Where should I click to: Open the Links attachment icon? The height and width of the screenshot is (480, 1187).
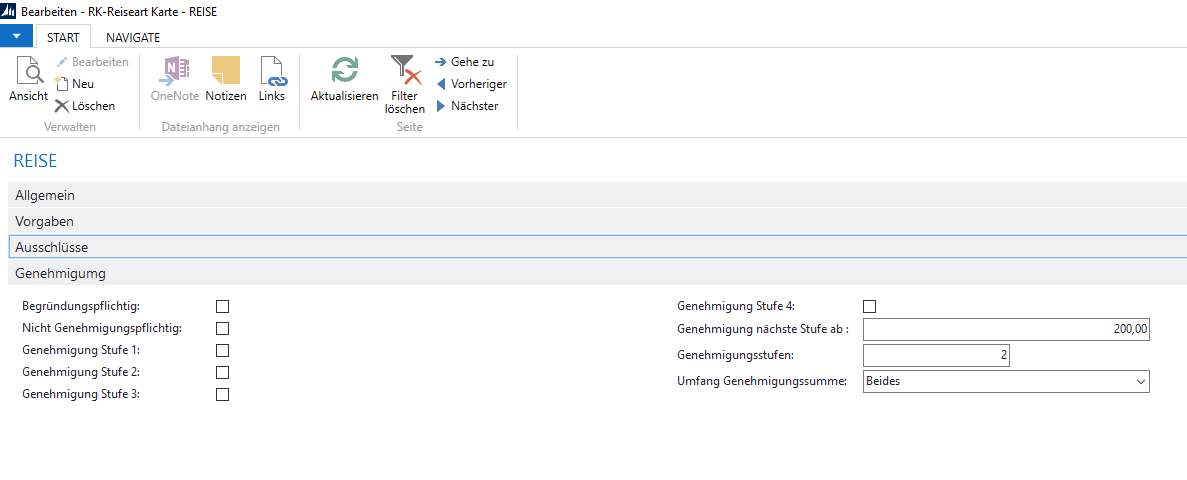point(272,73)
